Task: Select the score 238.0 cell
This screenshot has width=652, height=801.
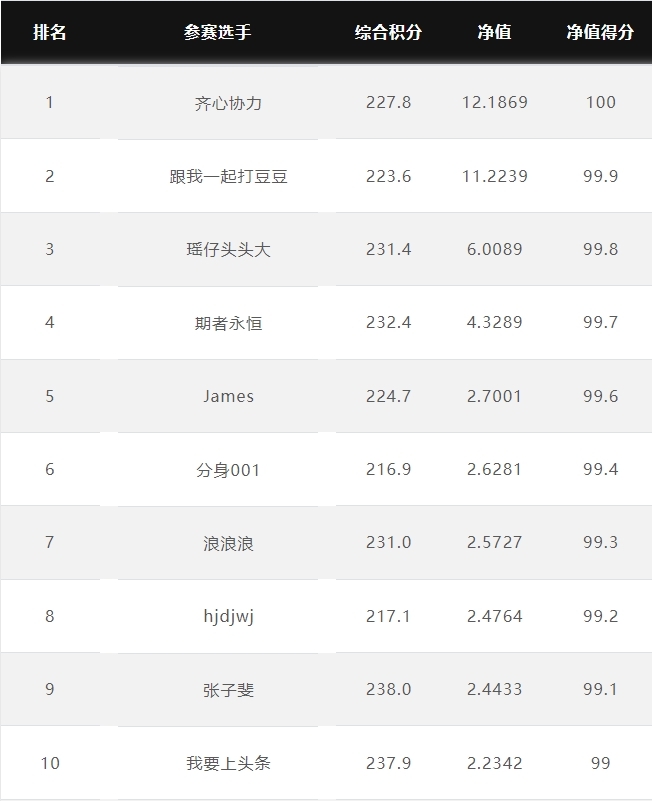Action: [x=388, y=689]
